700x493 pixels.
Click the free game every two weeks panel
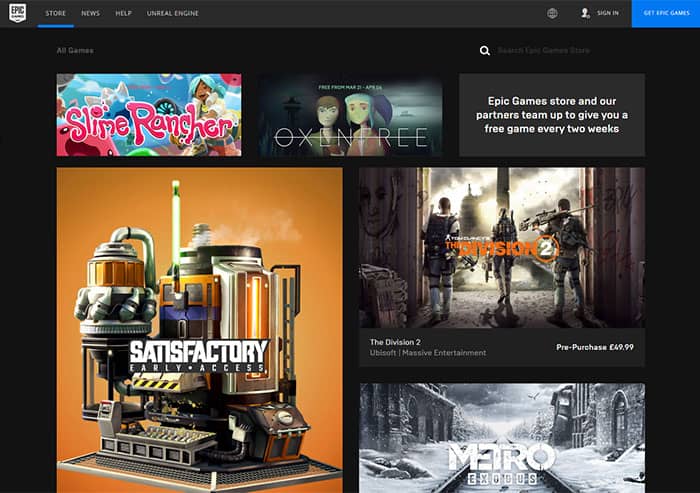tap(551, 114)
